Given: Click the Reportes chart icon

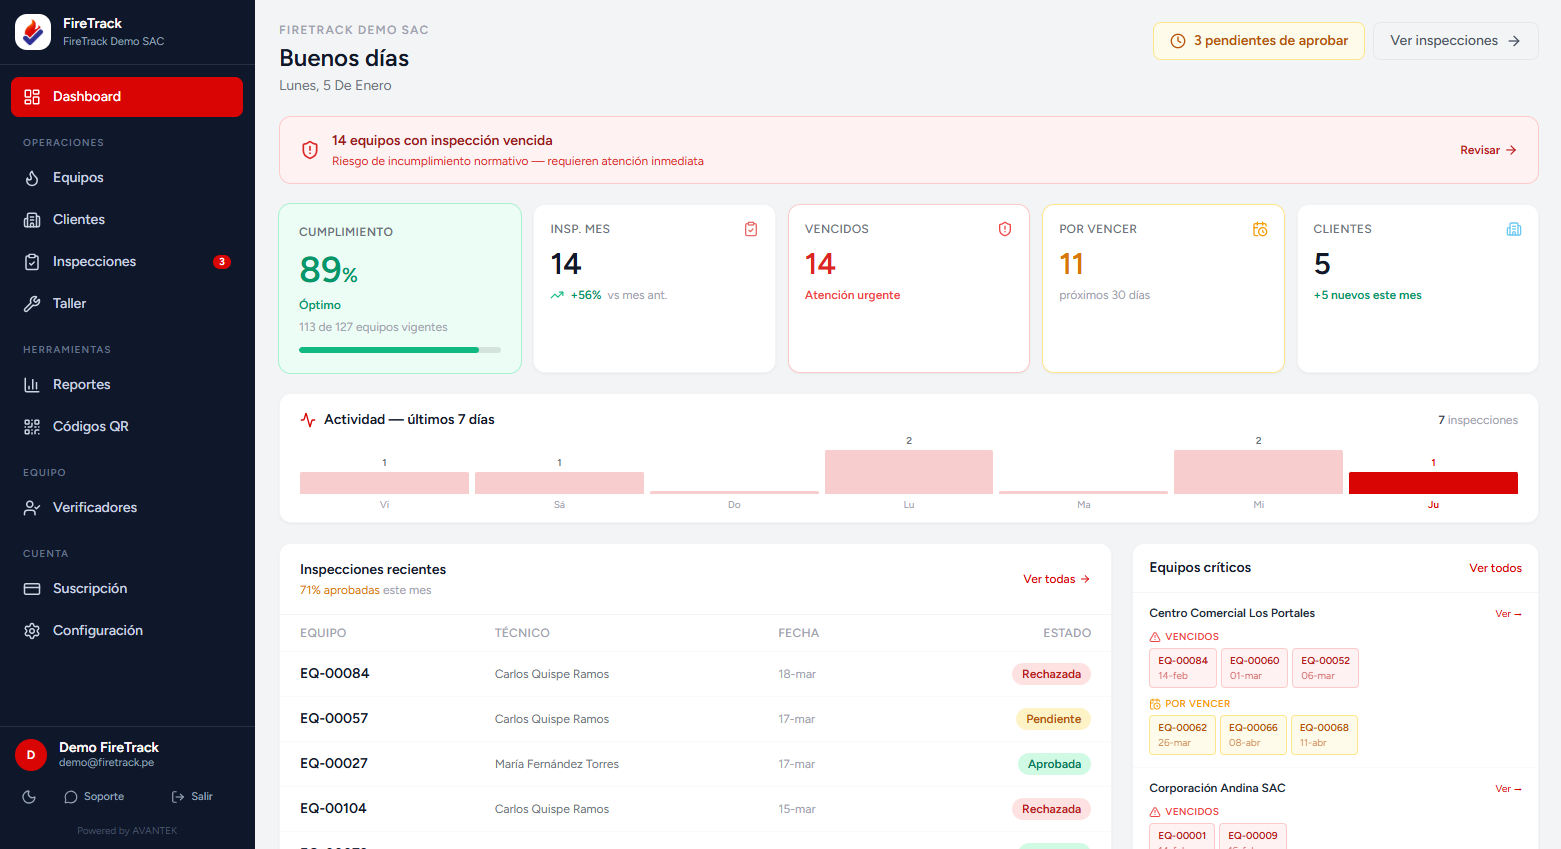Looking at the screenshot, I should pos(32,385).
